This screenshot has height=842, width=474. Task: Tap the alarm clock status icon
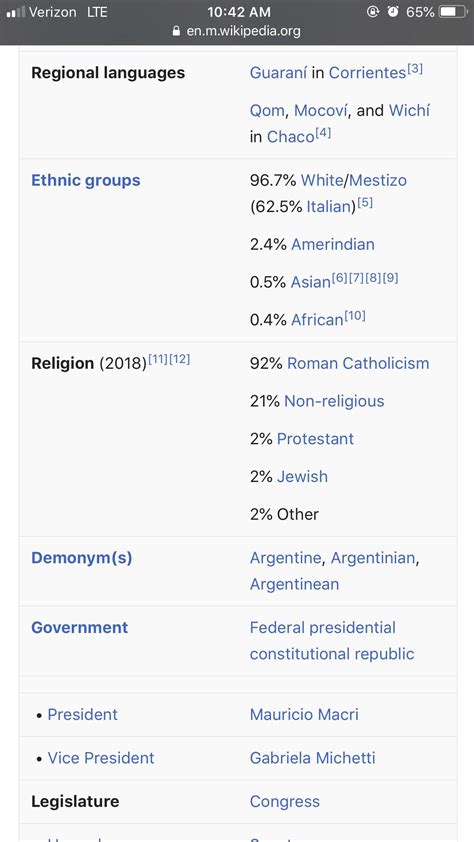[393, 12]
